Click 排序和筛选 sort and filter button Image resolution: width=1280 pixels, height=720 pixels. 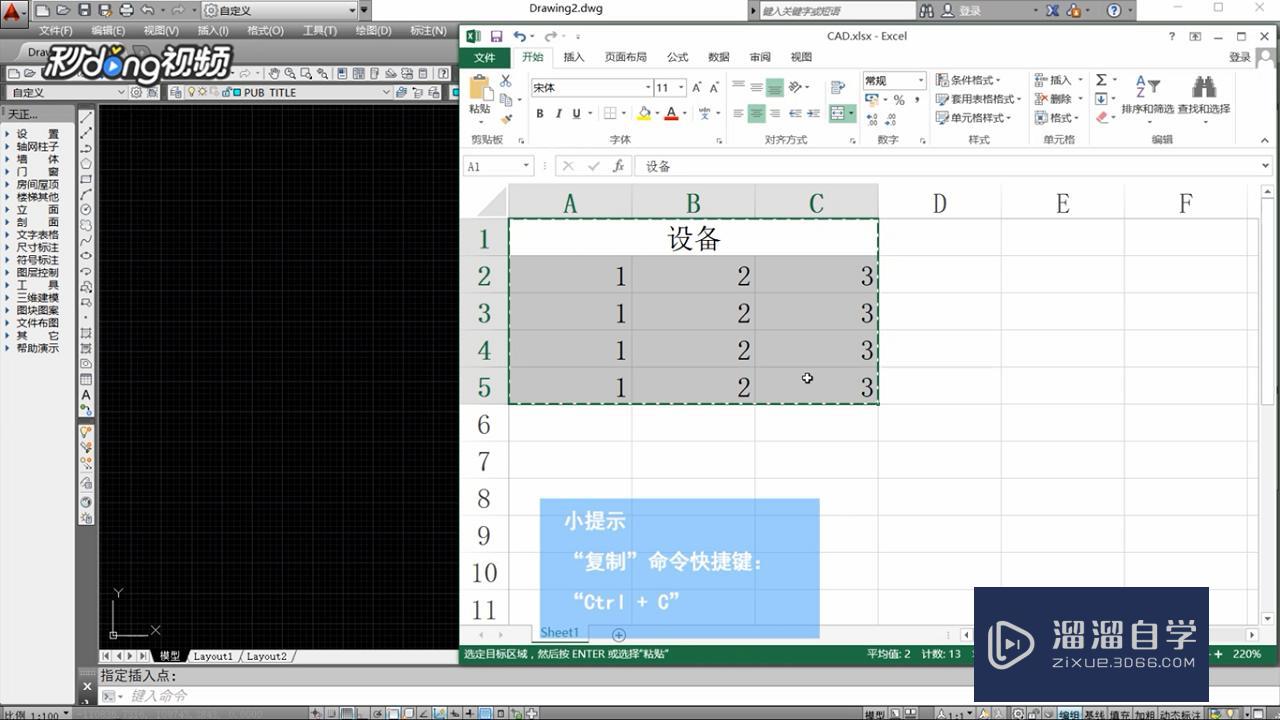[1147, 98]
